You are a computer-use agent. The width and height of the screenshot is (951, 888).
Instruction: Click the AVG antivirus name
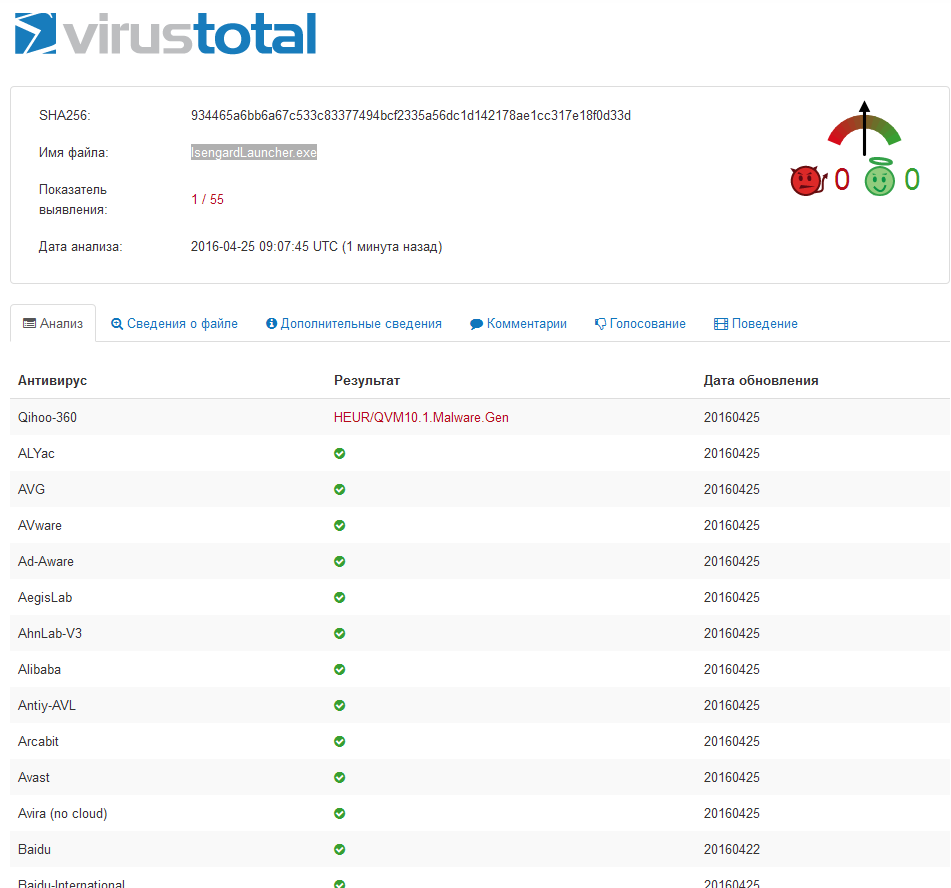(x=32, y=489)
